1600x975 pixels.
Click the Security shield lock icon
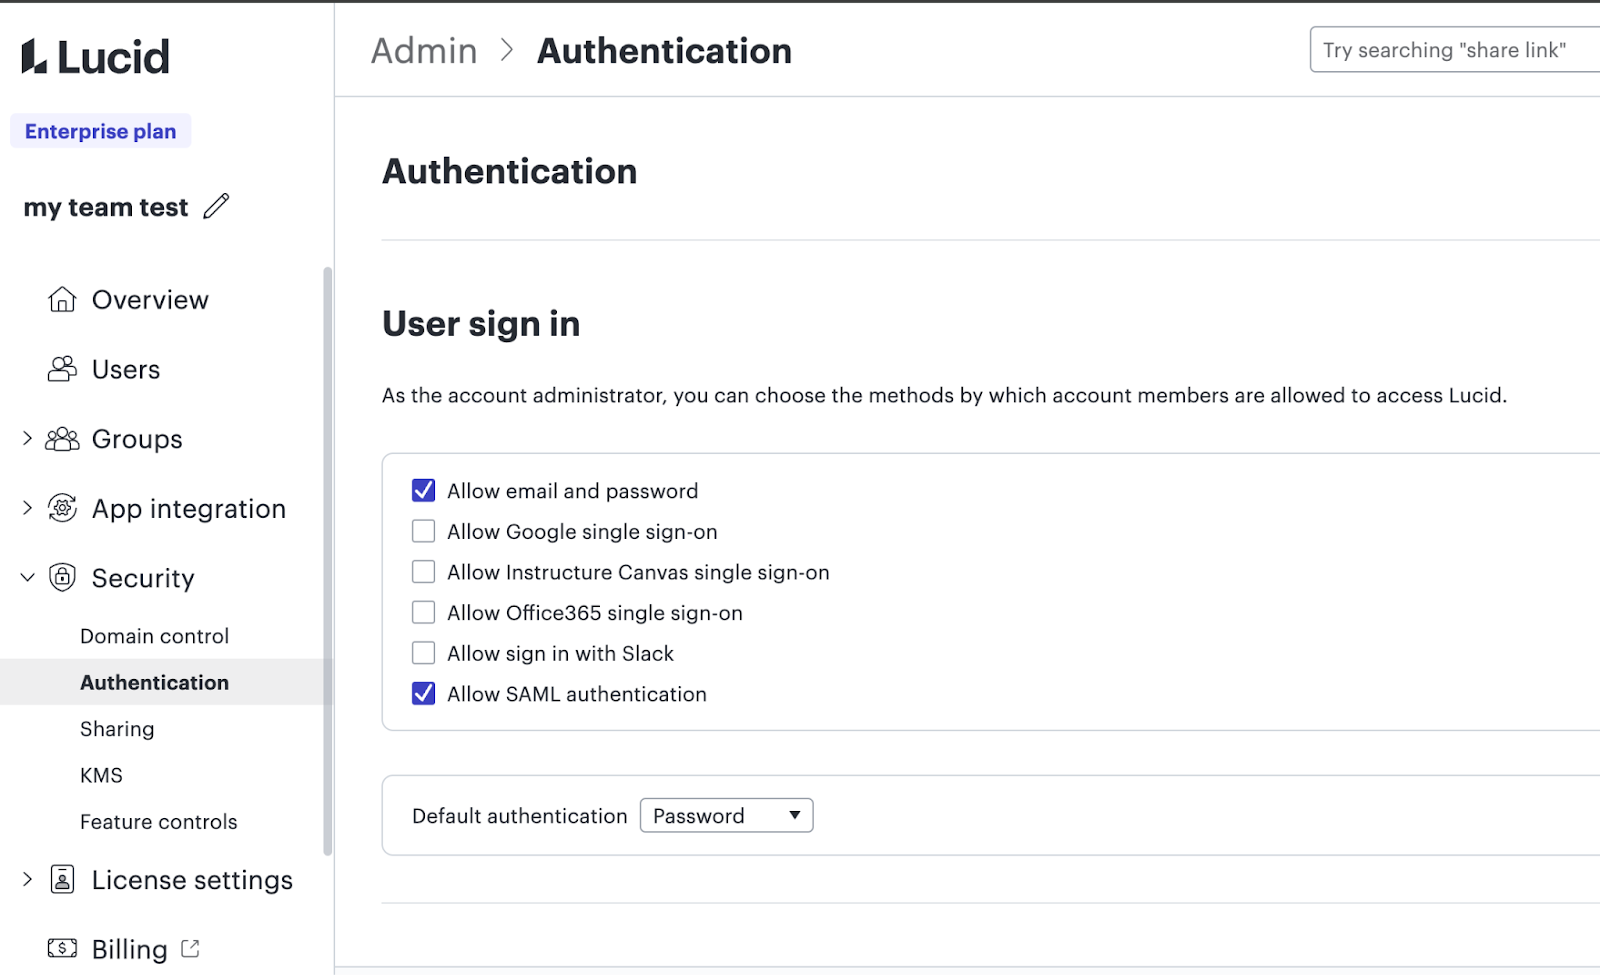tap(62, 578)
